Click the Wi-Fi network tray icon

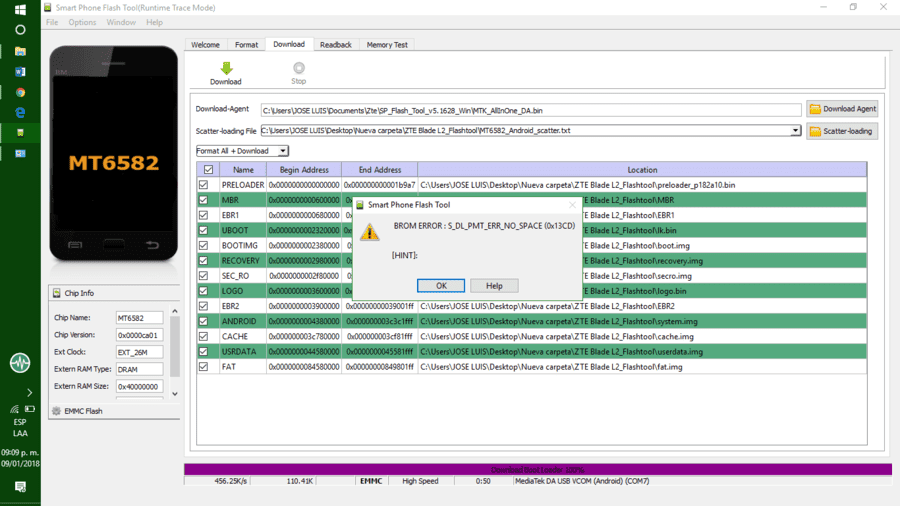[x=14, y=409]
